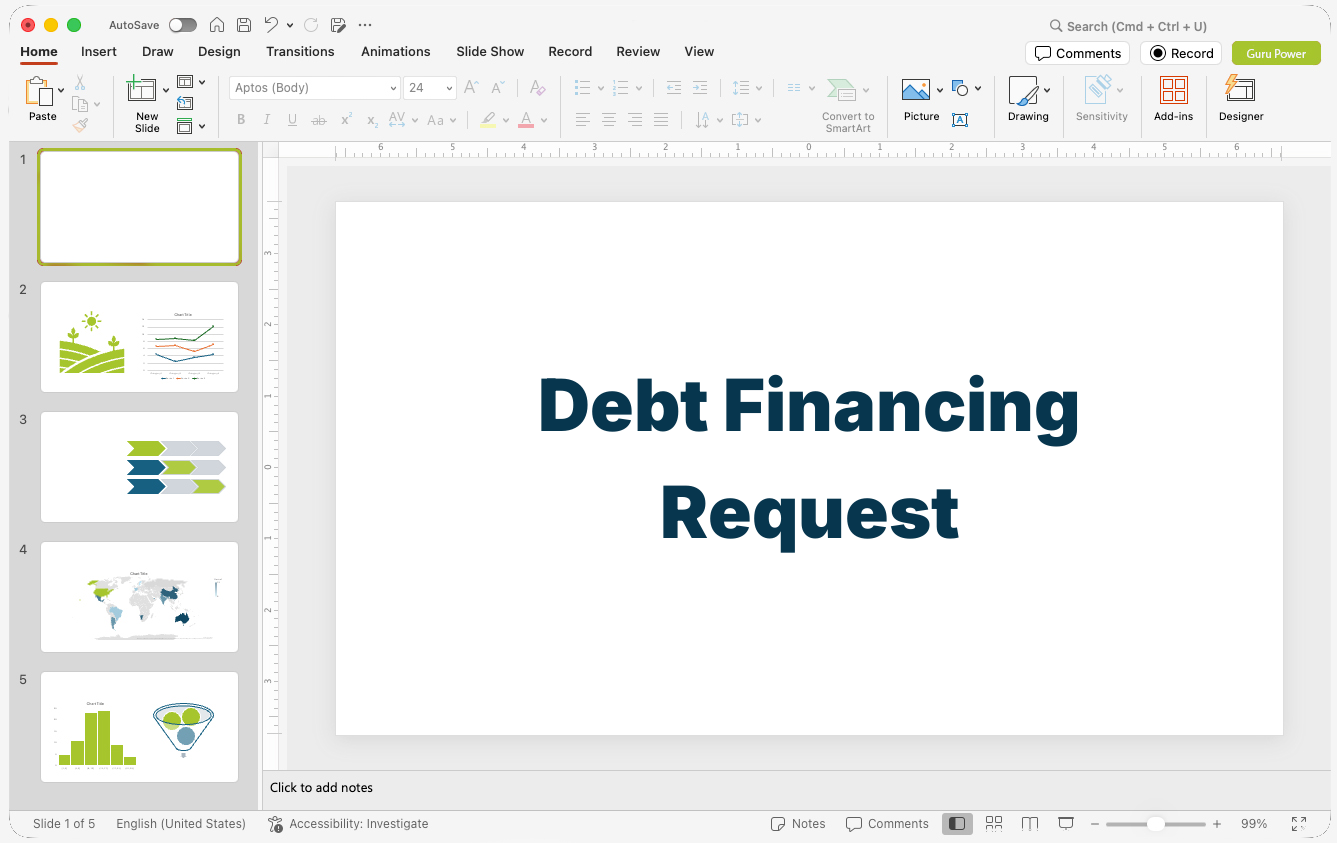Click the Save floppy disk icon
1337x843 pixels.
[x=244, y=25]
